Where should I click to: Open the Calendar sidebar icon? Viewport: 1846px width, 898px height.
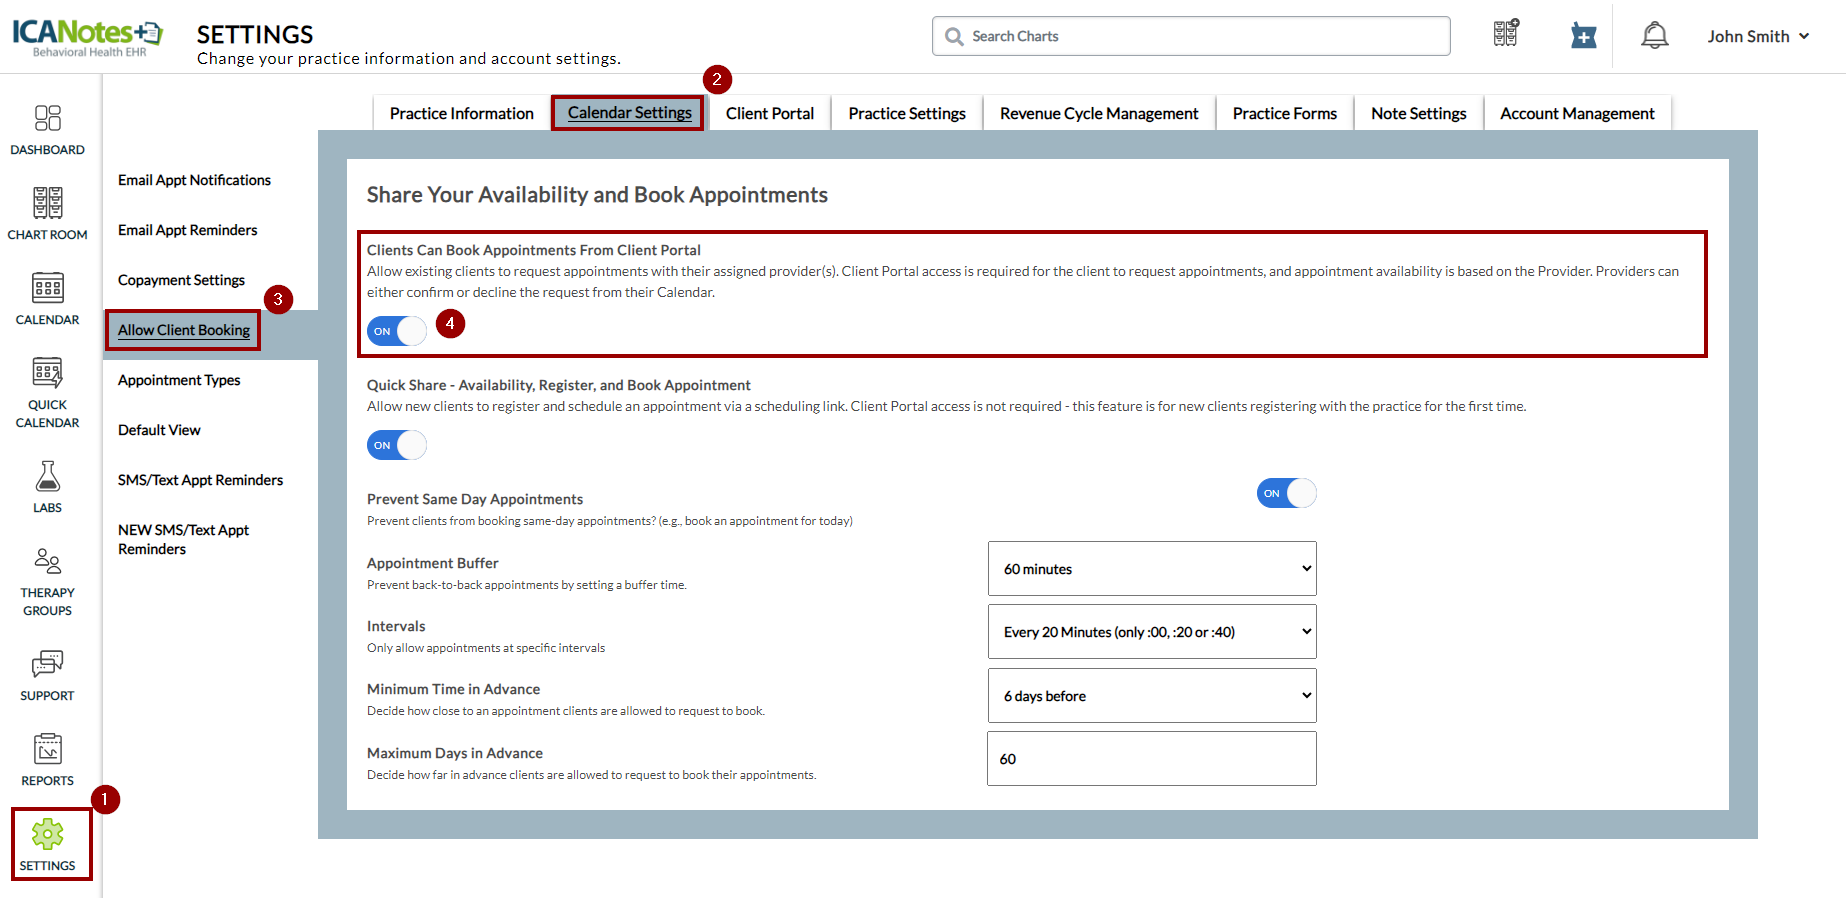[x=47, y=289]
